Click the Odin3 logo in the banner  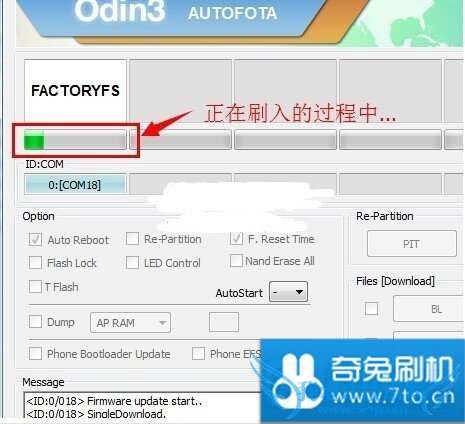coord(120,11)
